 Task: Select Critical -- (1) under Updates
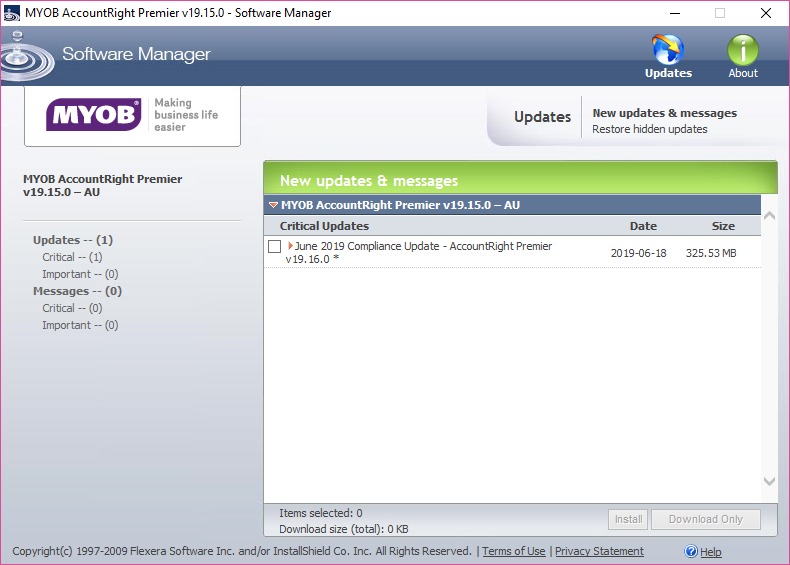pyautogui.click(x=72, y=257)
